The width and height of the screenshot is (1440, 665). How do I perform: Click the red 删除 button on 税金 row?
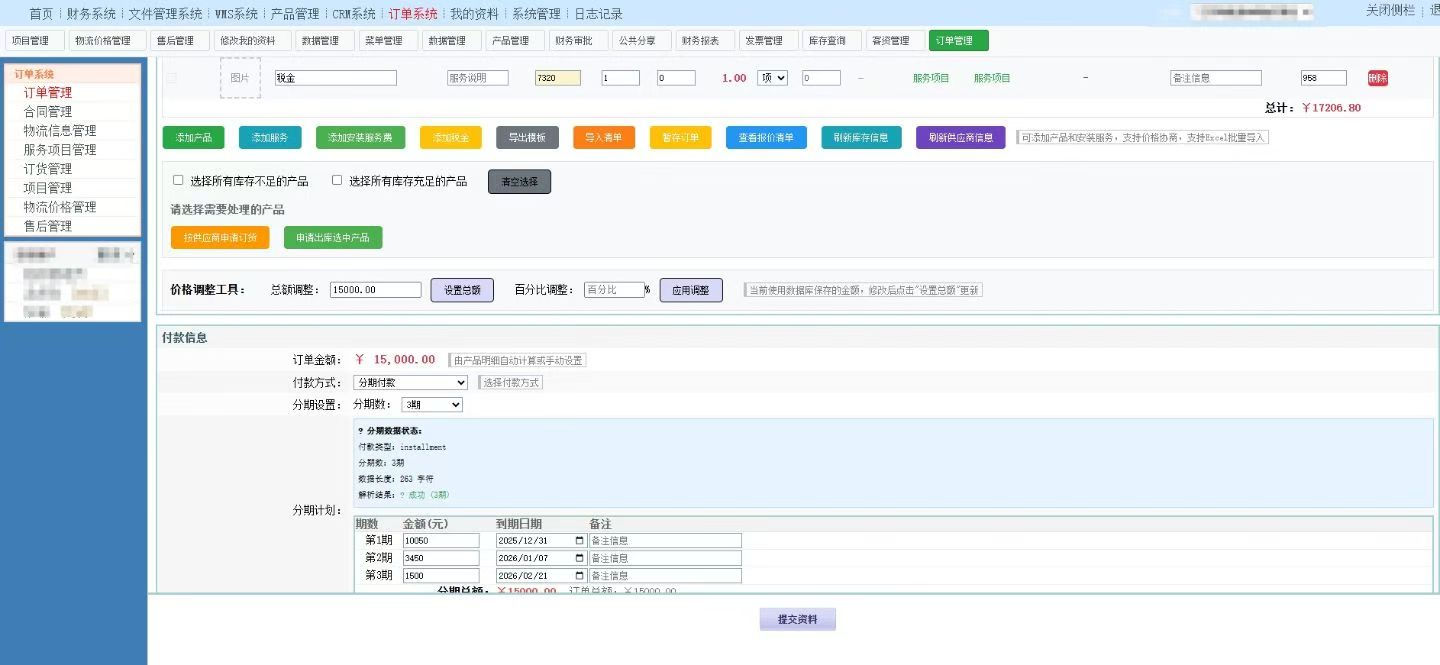pos(1378,78)
